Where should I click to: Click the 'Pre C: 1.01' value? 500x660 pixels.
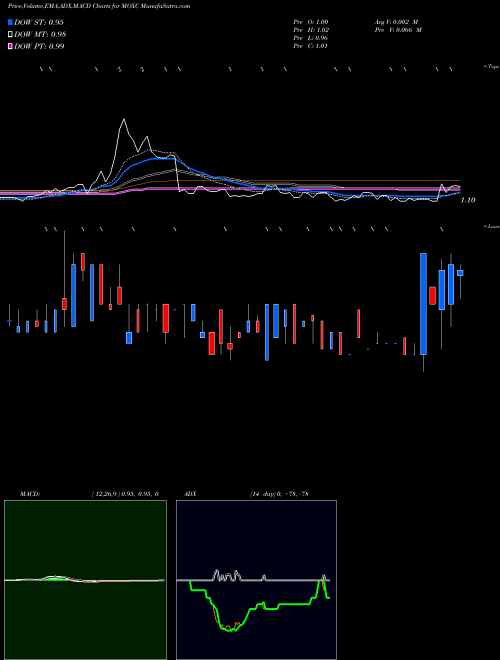click(311, 46)
